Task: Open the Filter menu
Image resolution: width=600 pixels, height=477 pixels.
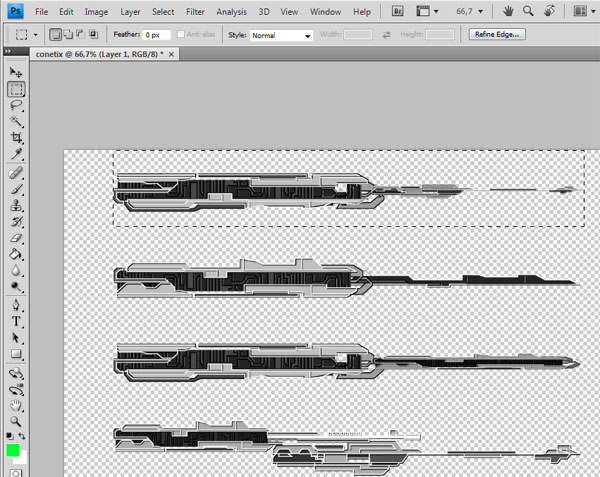Action: (195, 12)
